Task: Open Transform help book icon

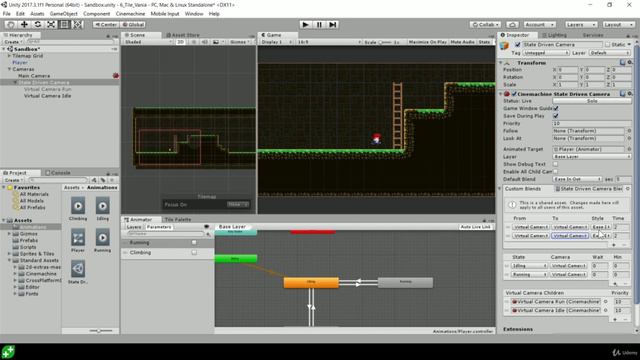Action: [622, 62]
